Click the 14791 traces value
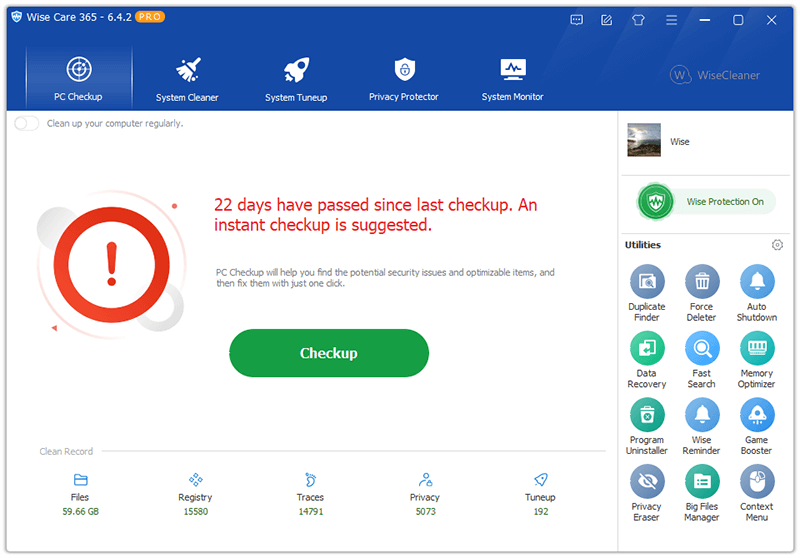Viewport: 800px width, 558px height. coord(311,511)
